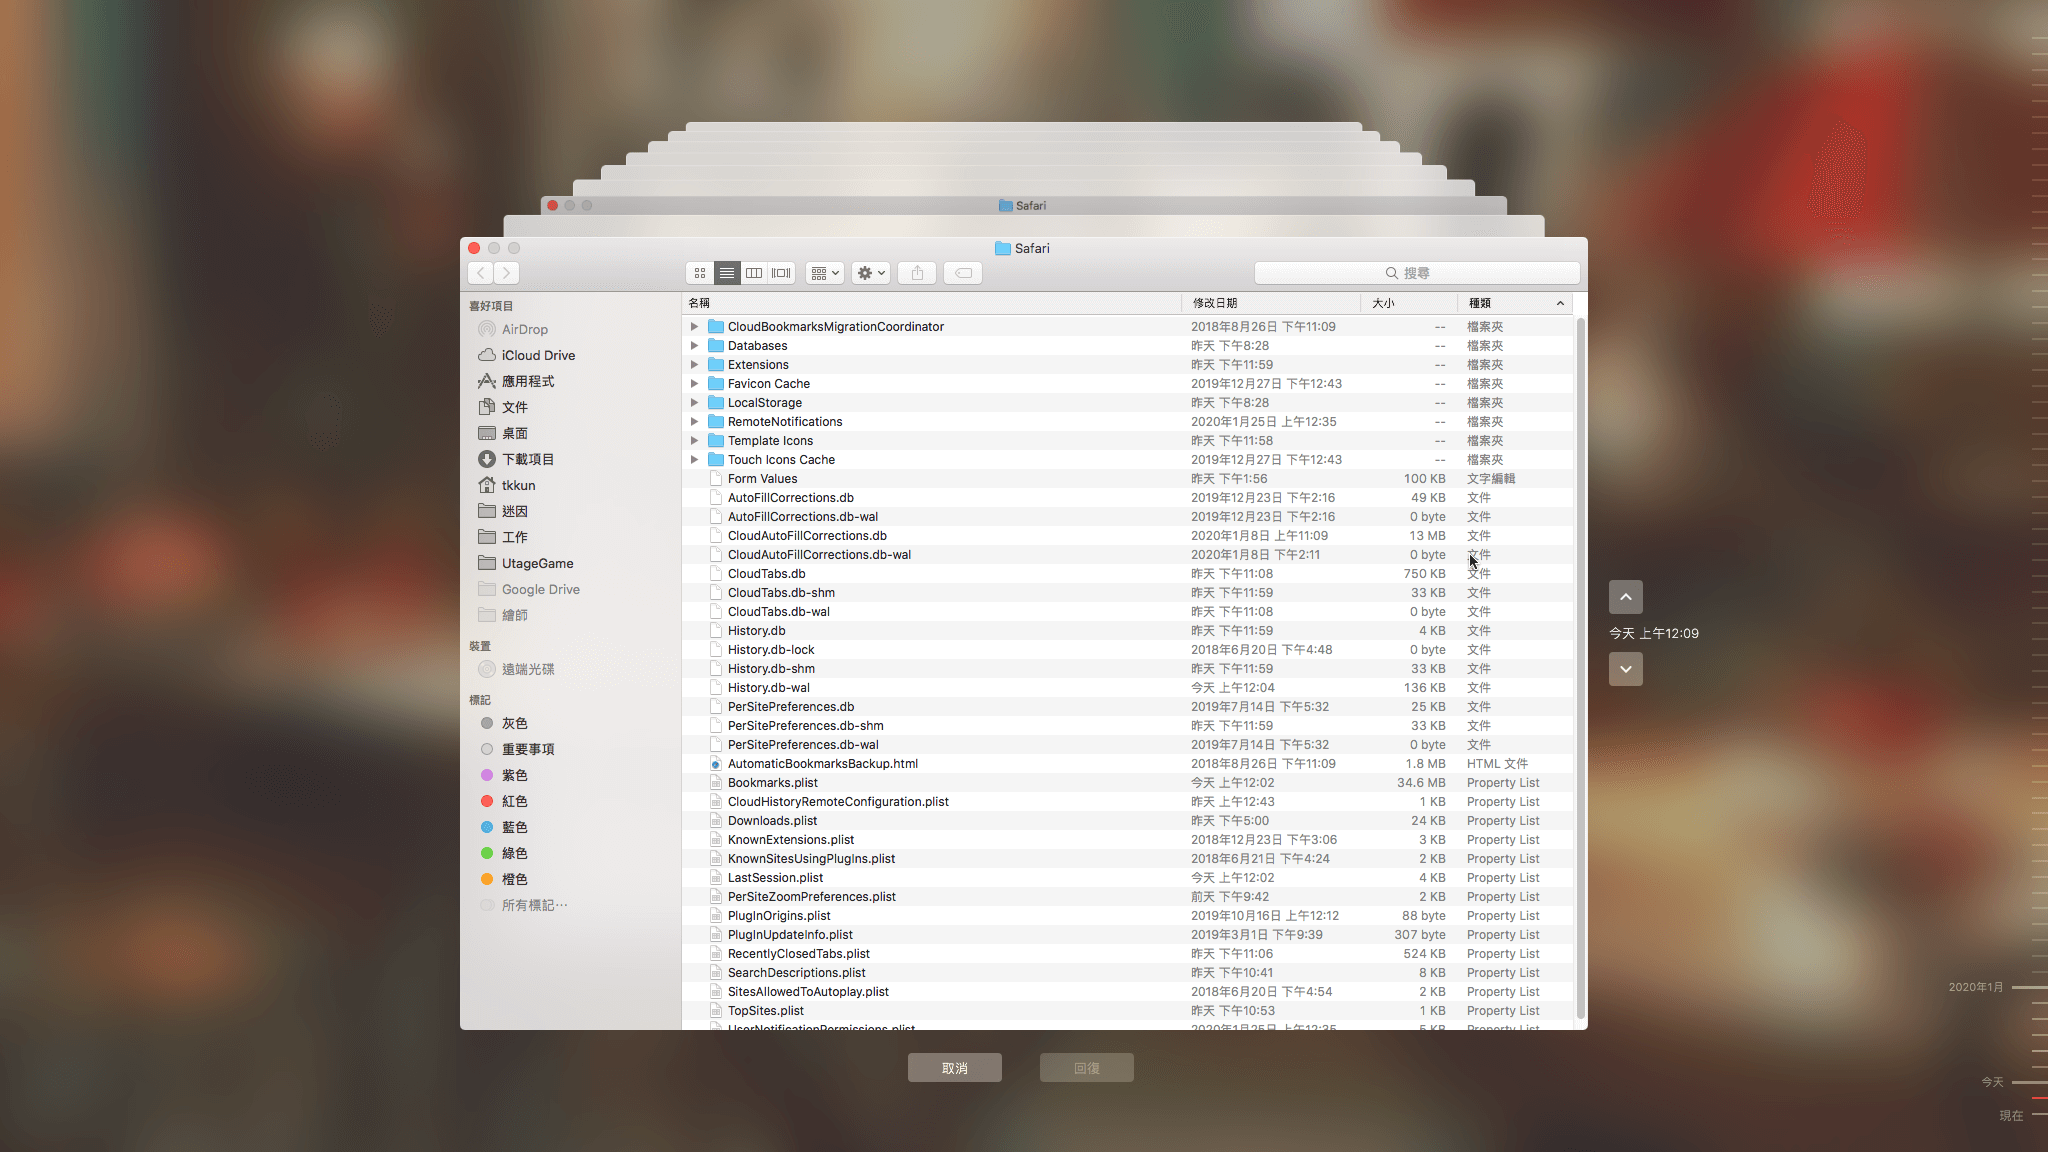This screenshot has width=2048, height=1152.
Task: Click the 取消 button
Action: click(x=955, y=1068)
